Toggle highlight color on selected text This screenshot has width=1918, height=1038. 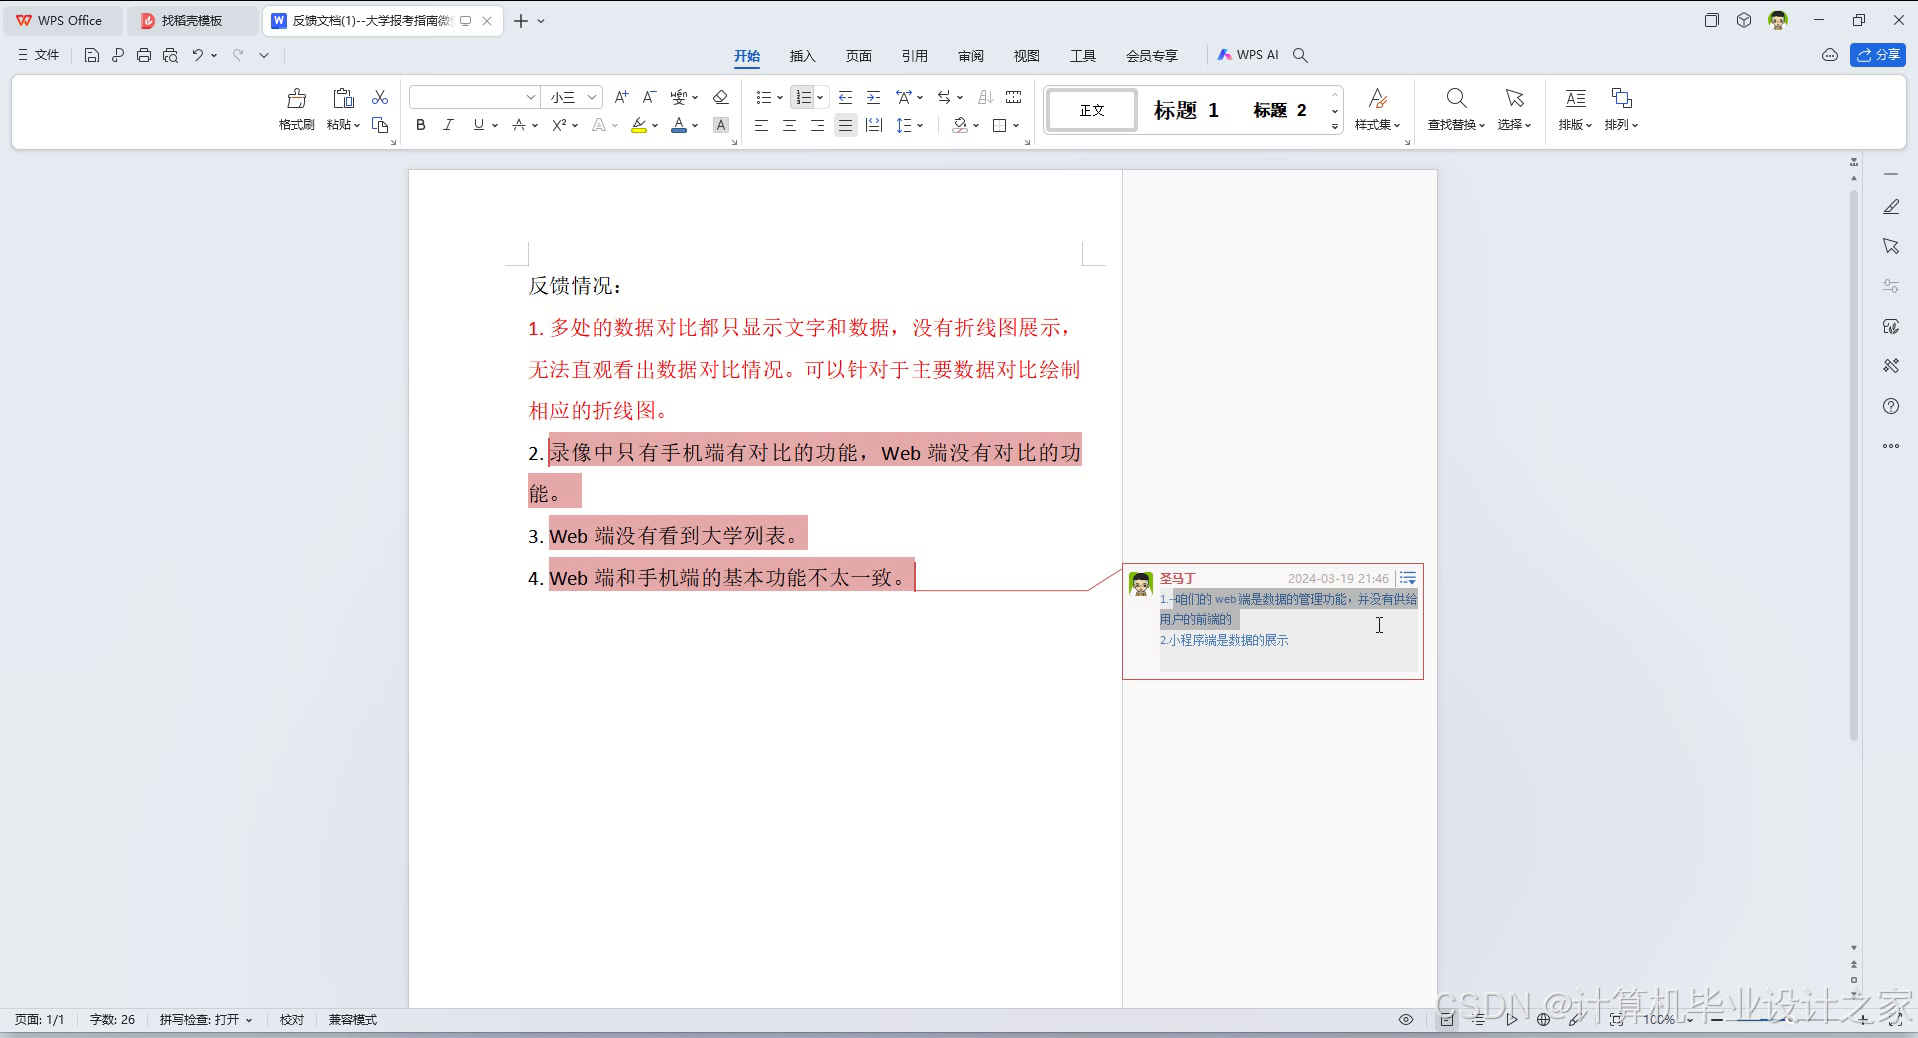[639, 125]
